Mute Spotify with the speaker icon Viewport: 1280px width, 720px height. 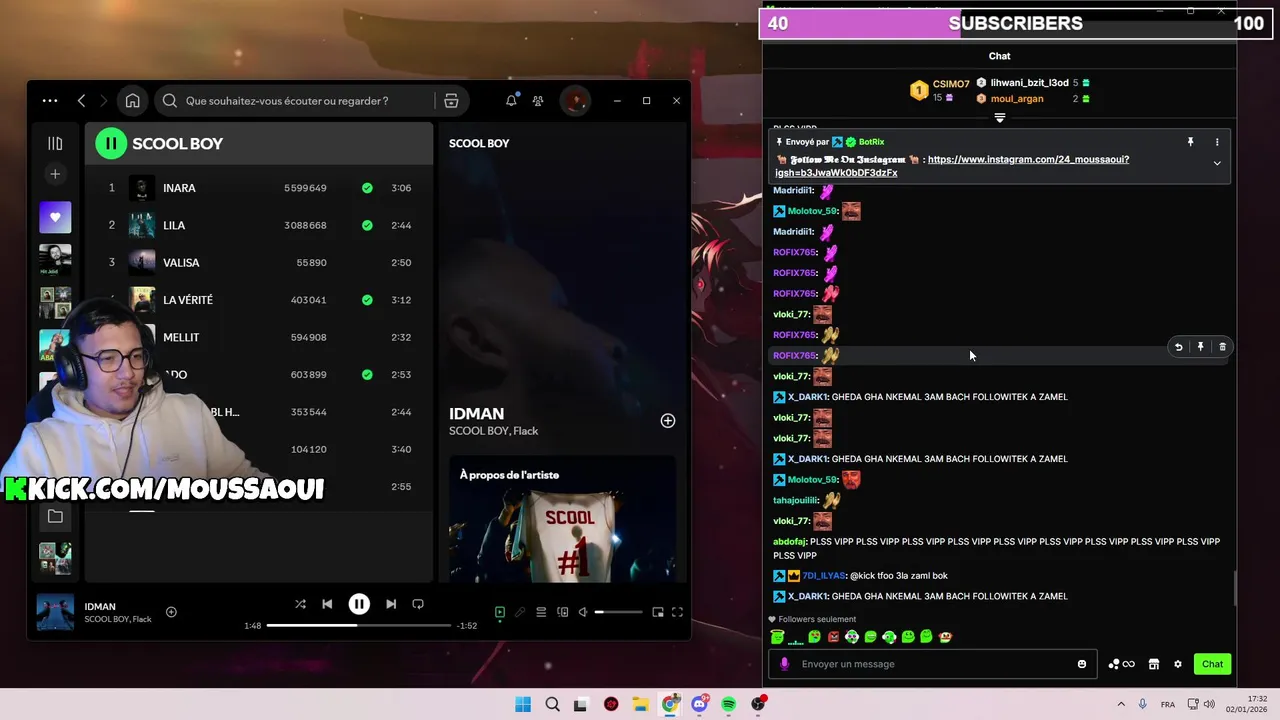point(583,612)
